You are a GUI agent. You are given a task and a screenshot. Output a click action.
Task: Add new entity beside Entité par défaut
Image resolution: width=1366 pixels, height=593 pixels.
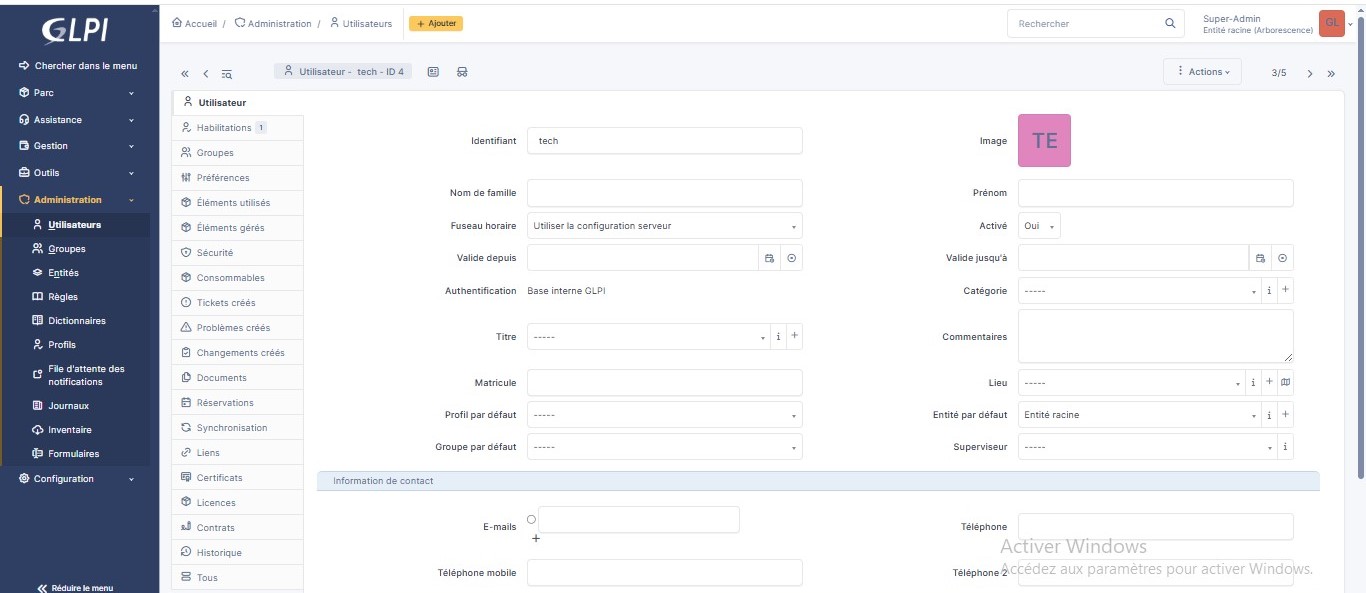tap(1285, 415)
